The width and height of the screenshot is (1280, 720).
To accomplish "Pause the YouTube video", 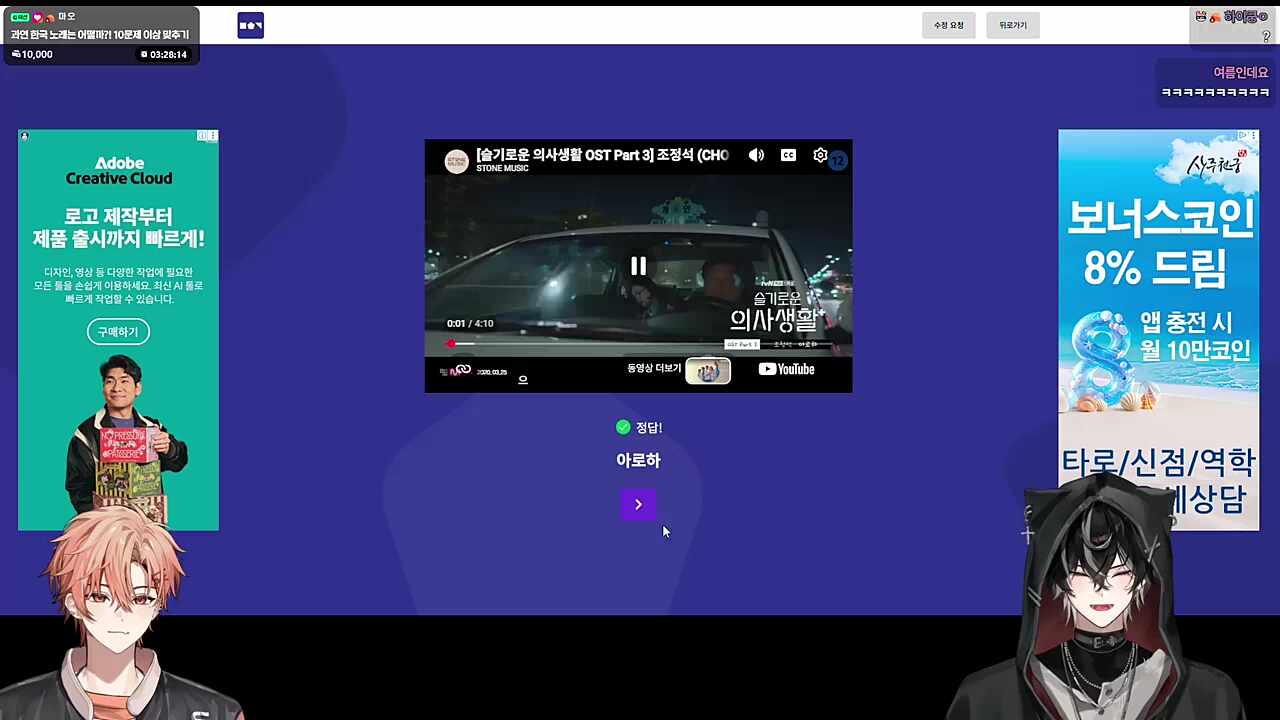I will 638,266.
